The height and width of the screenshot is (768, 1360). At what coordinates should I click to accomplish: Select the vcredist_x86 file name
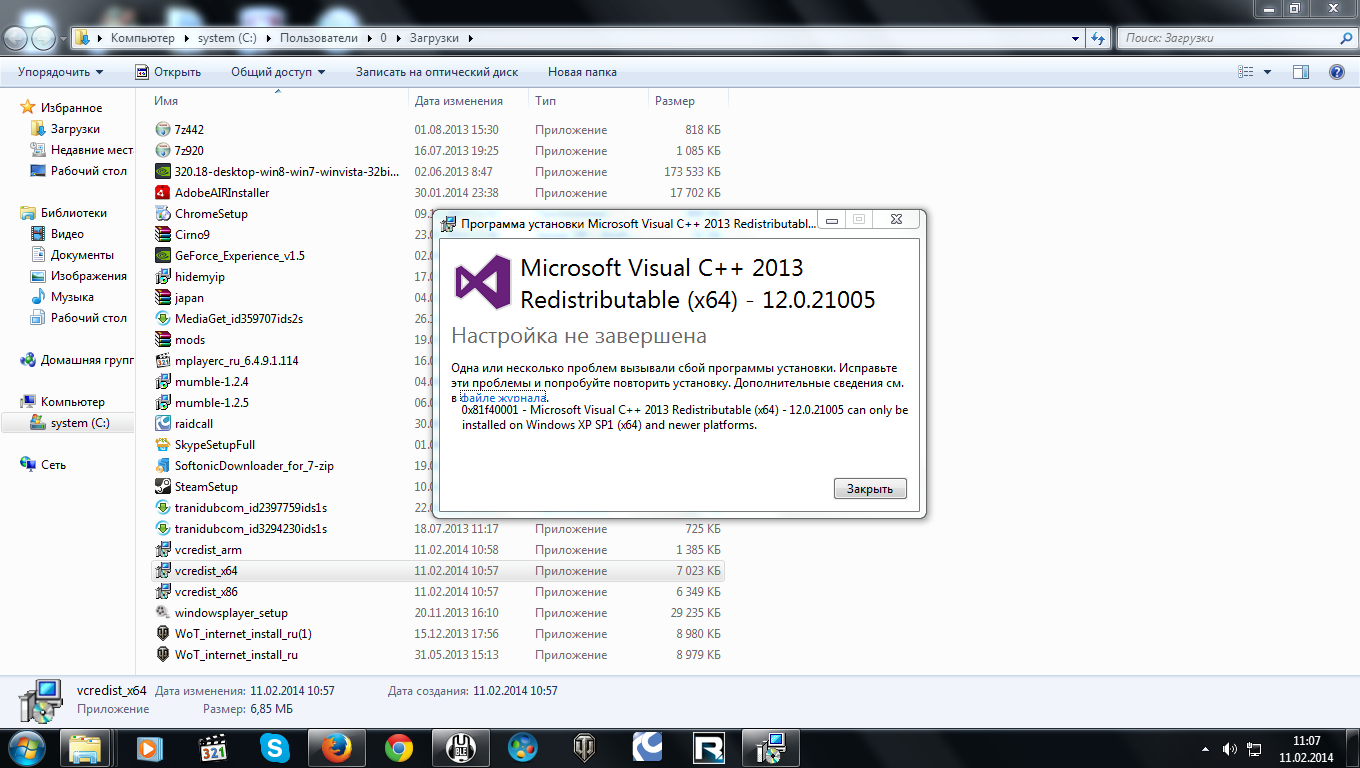click(206, 591)
